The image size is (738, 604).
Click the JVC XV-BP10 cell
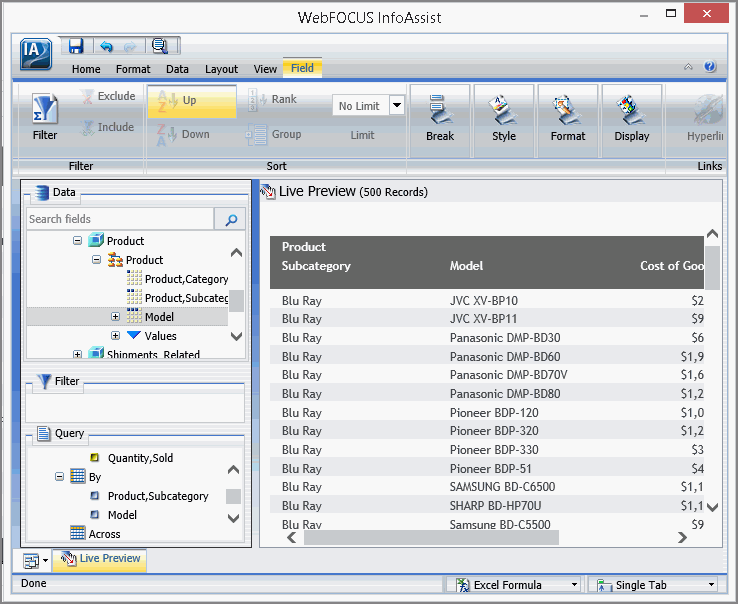click(484, 300)
